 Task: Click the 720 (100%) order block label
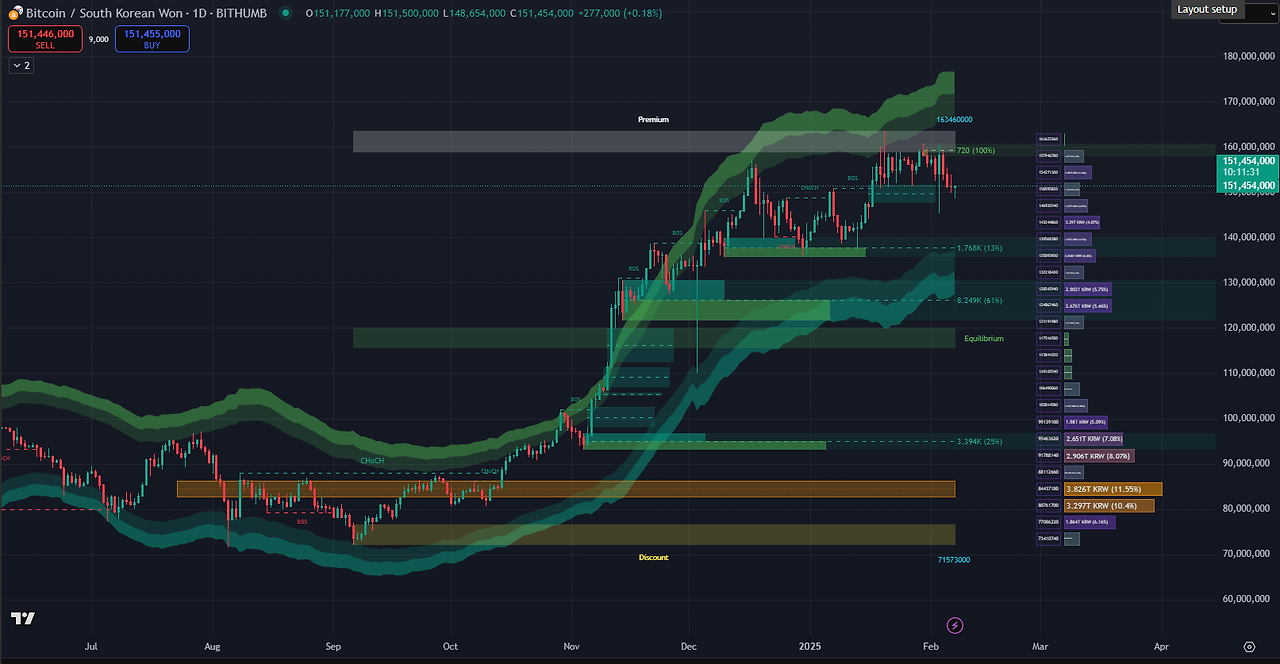[x=975, y=150]
